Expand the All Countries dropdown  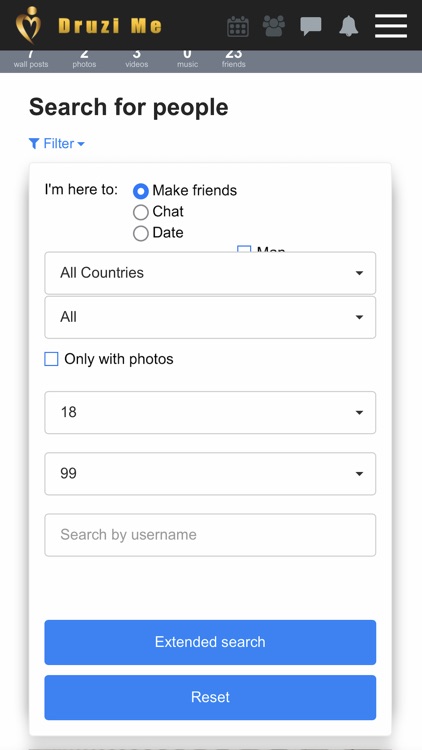click(x=210, y=273)
